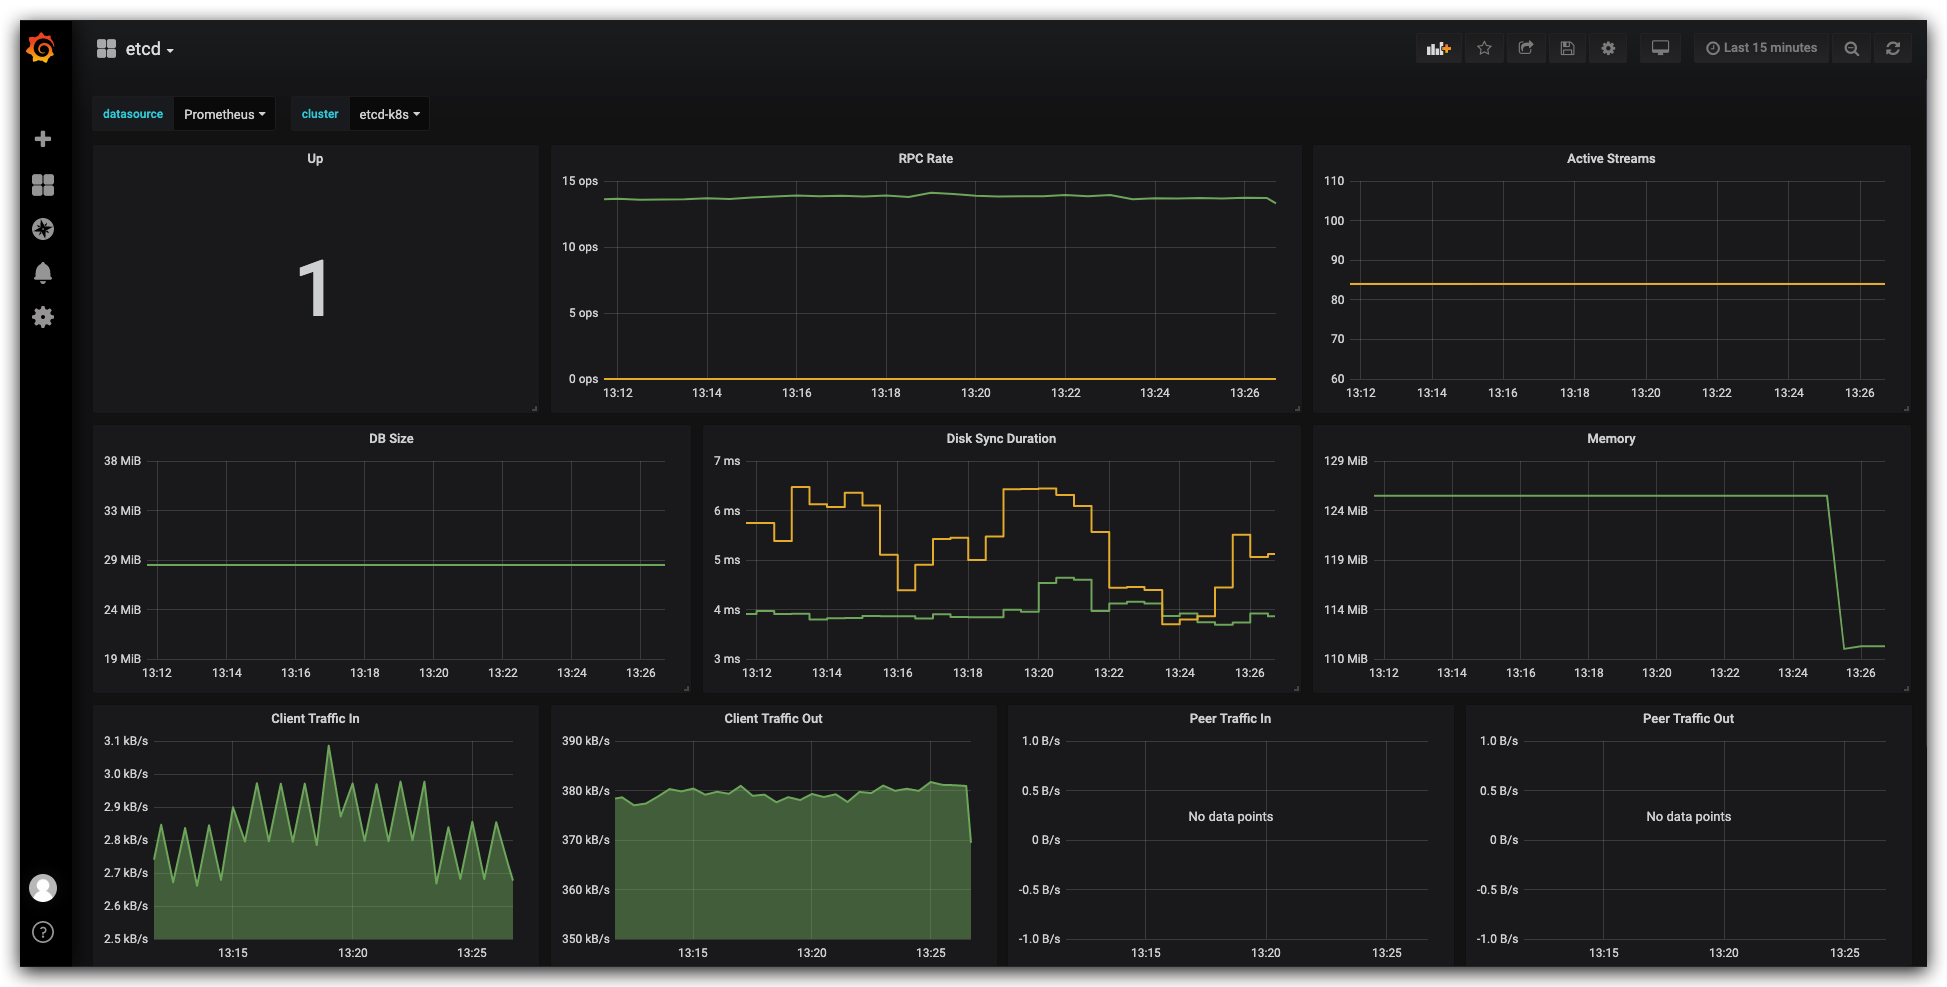Open the user profile avatar

43,888
